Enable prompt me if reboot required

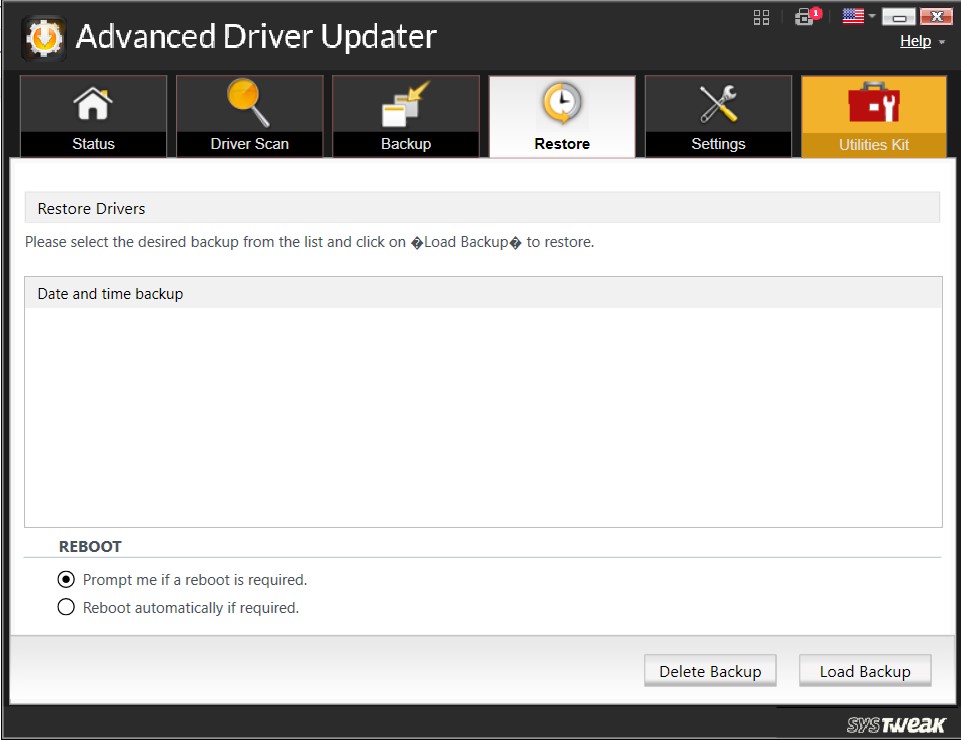point(66,579)
